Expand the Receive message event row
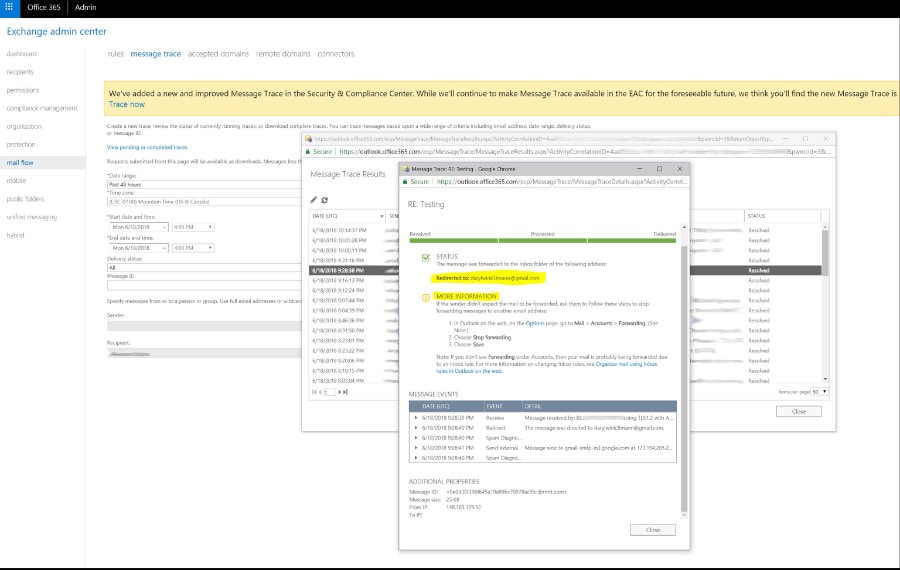 (x=416, y=418)
